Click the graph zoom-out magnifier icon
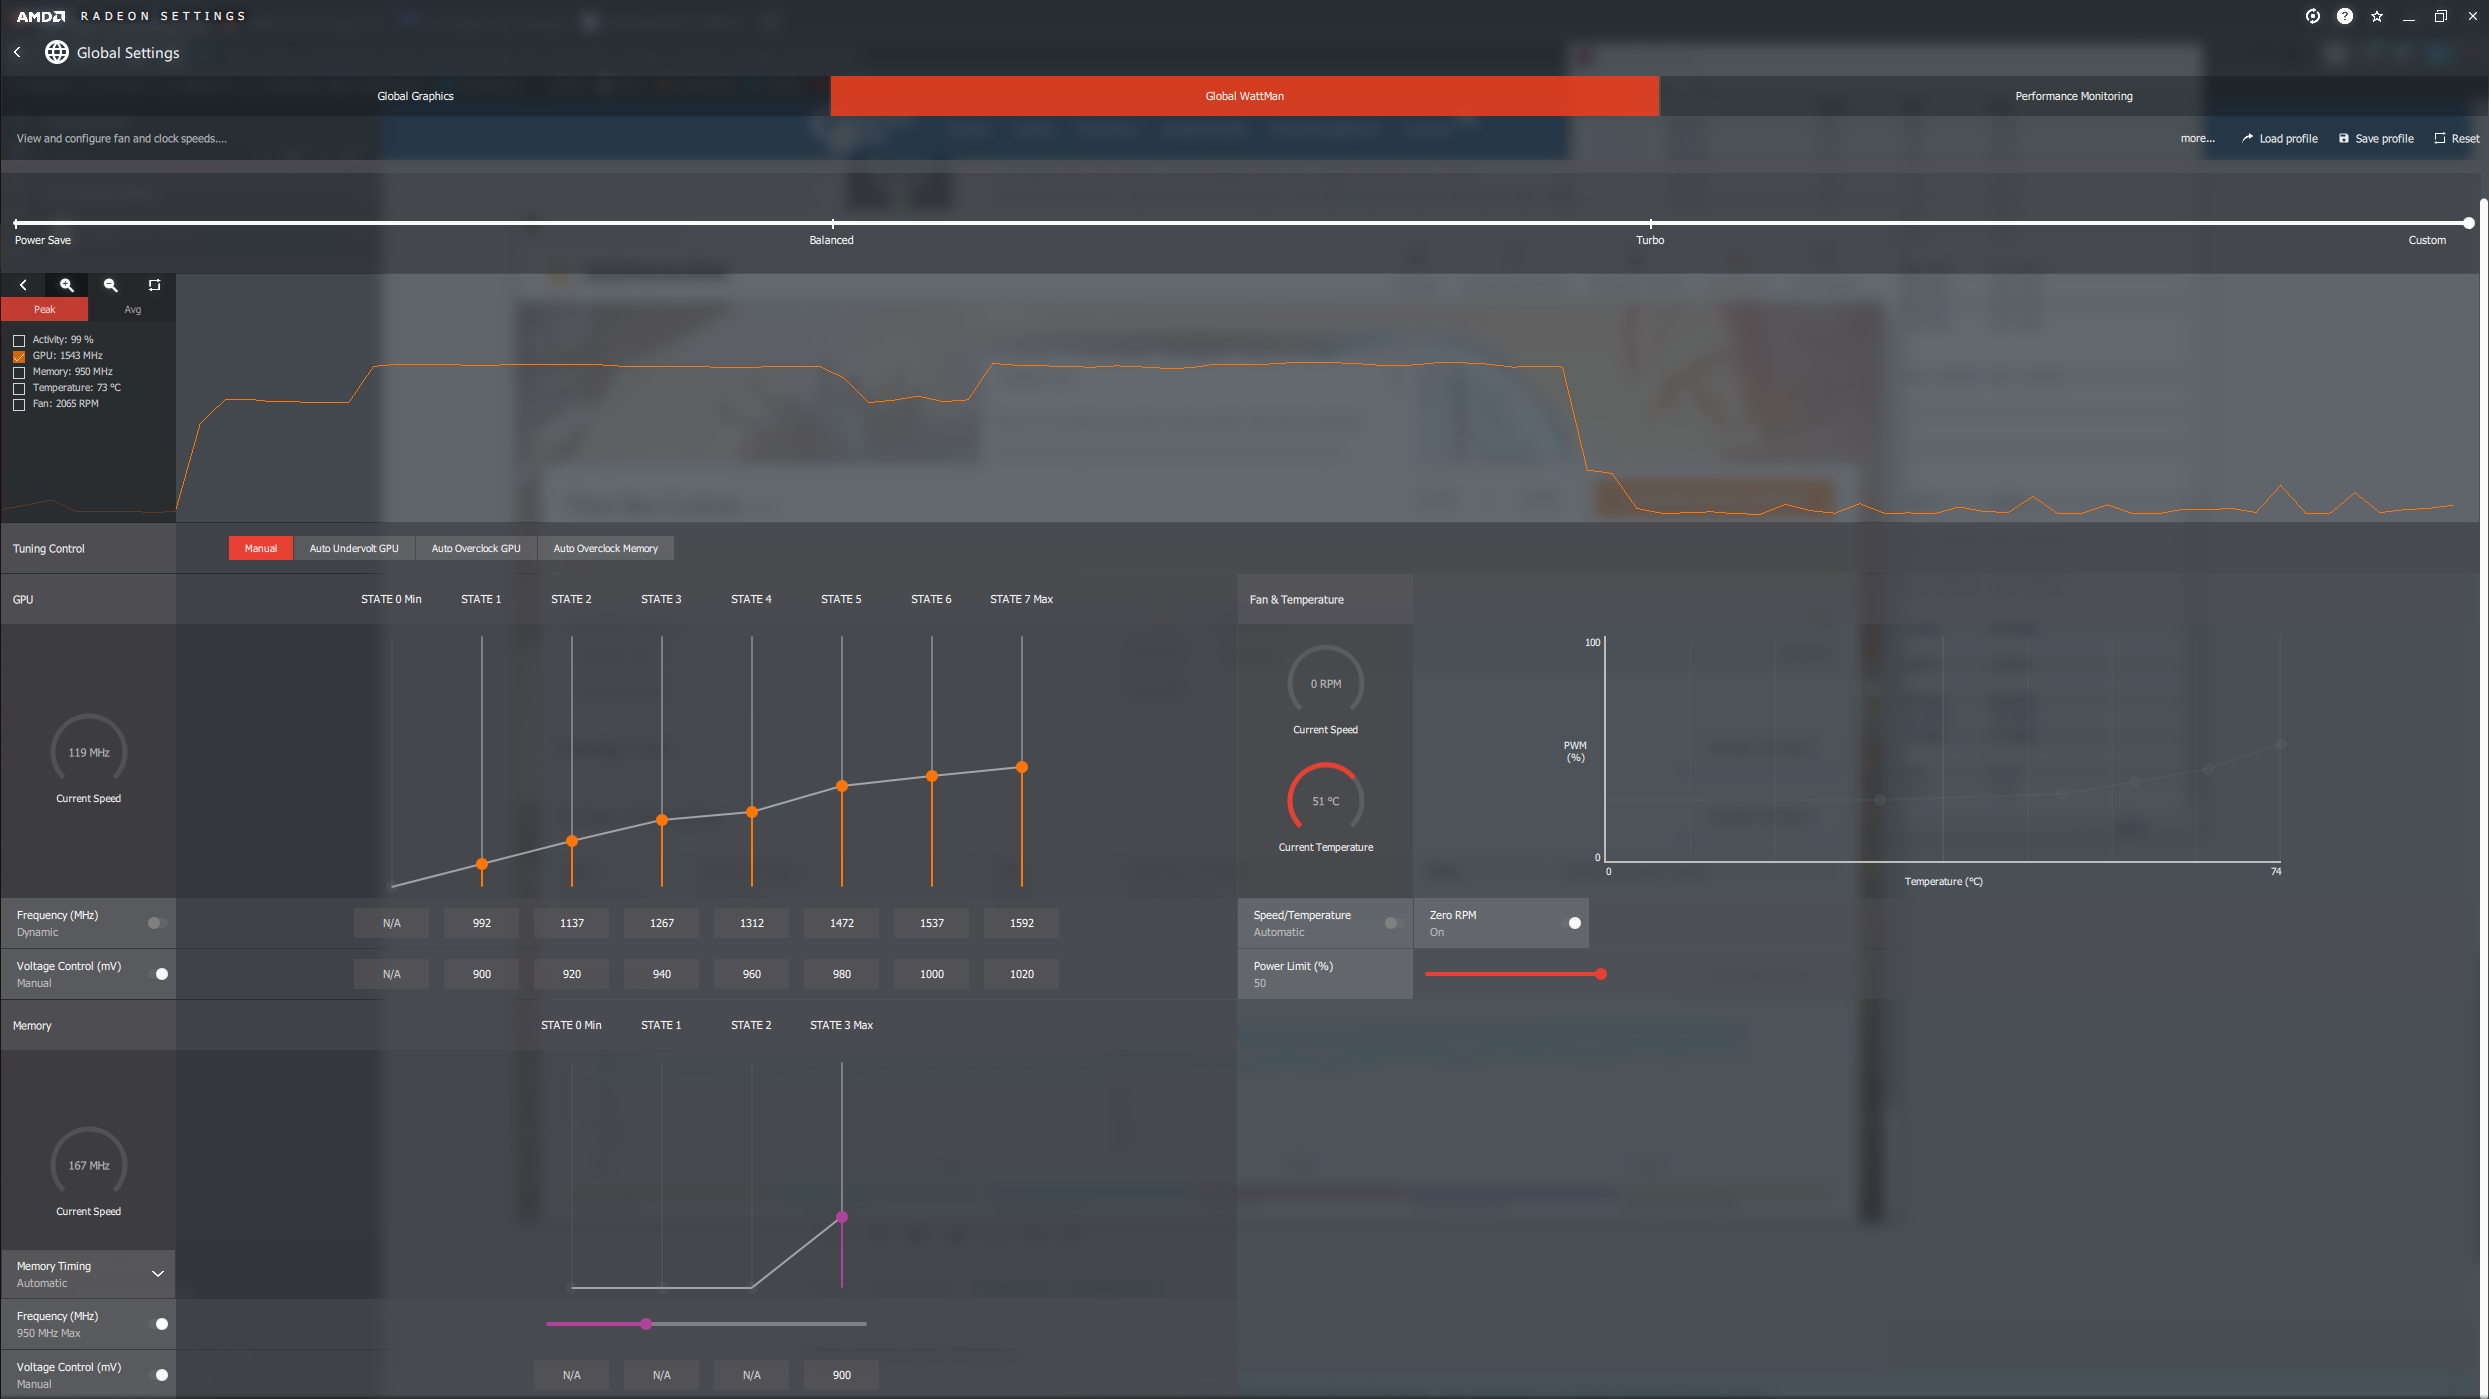Screen dimensions: 2489x1399 111,285
